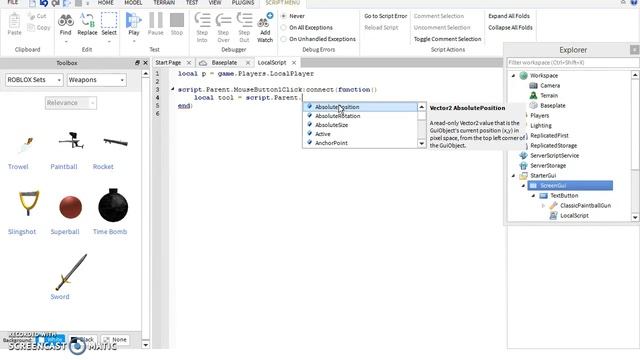The image size is (640, 360).
Task: Select ServerScriptService in Explorer
Action: pos(554,156)
